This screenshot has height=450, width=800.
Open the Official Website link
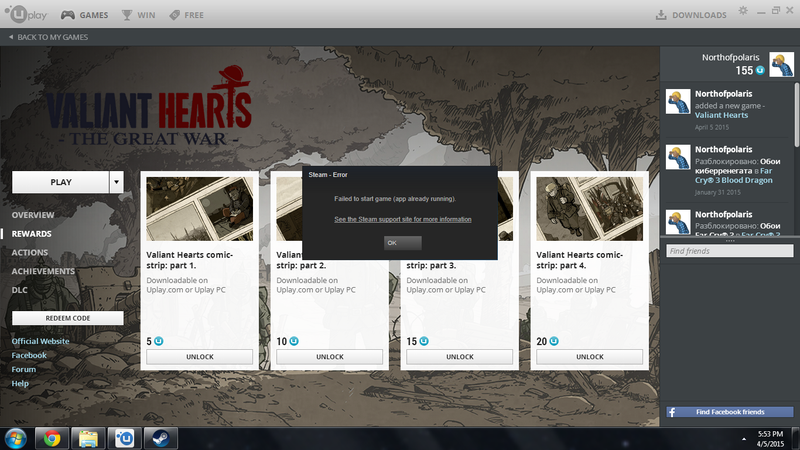tap(40, 341)
